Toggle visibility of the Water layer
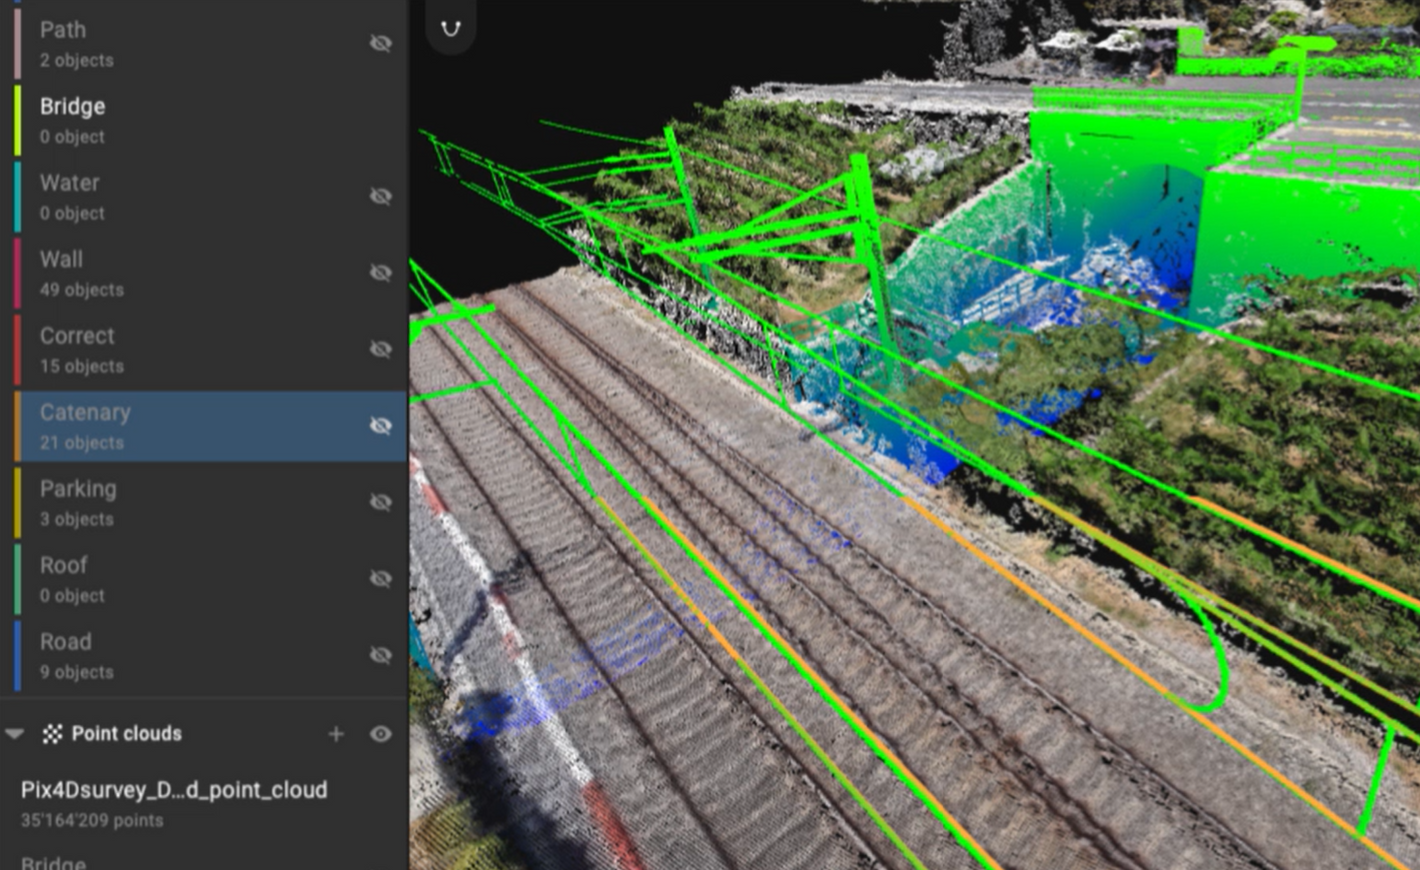This screenshot has height=870, width=1420. pos(380,196)
